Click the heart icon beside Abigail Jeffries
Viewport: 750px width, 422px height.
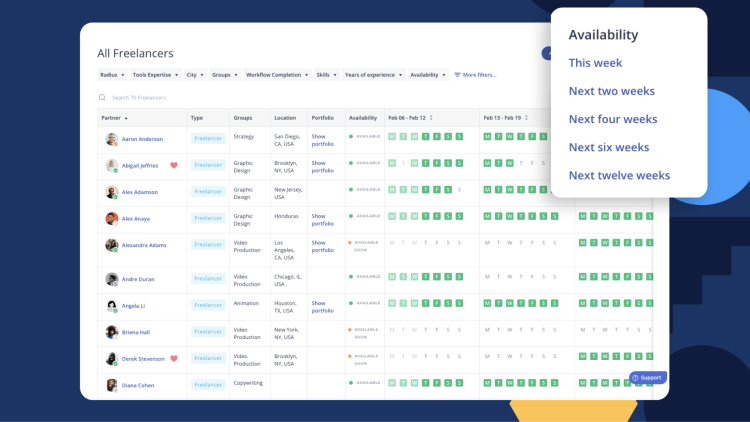[x=173, y=165]
